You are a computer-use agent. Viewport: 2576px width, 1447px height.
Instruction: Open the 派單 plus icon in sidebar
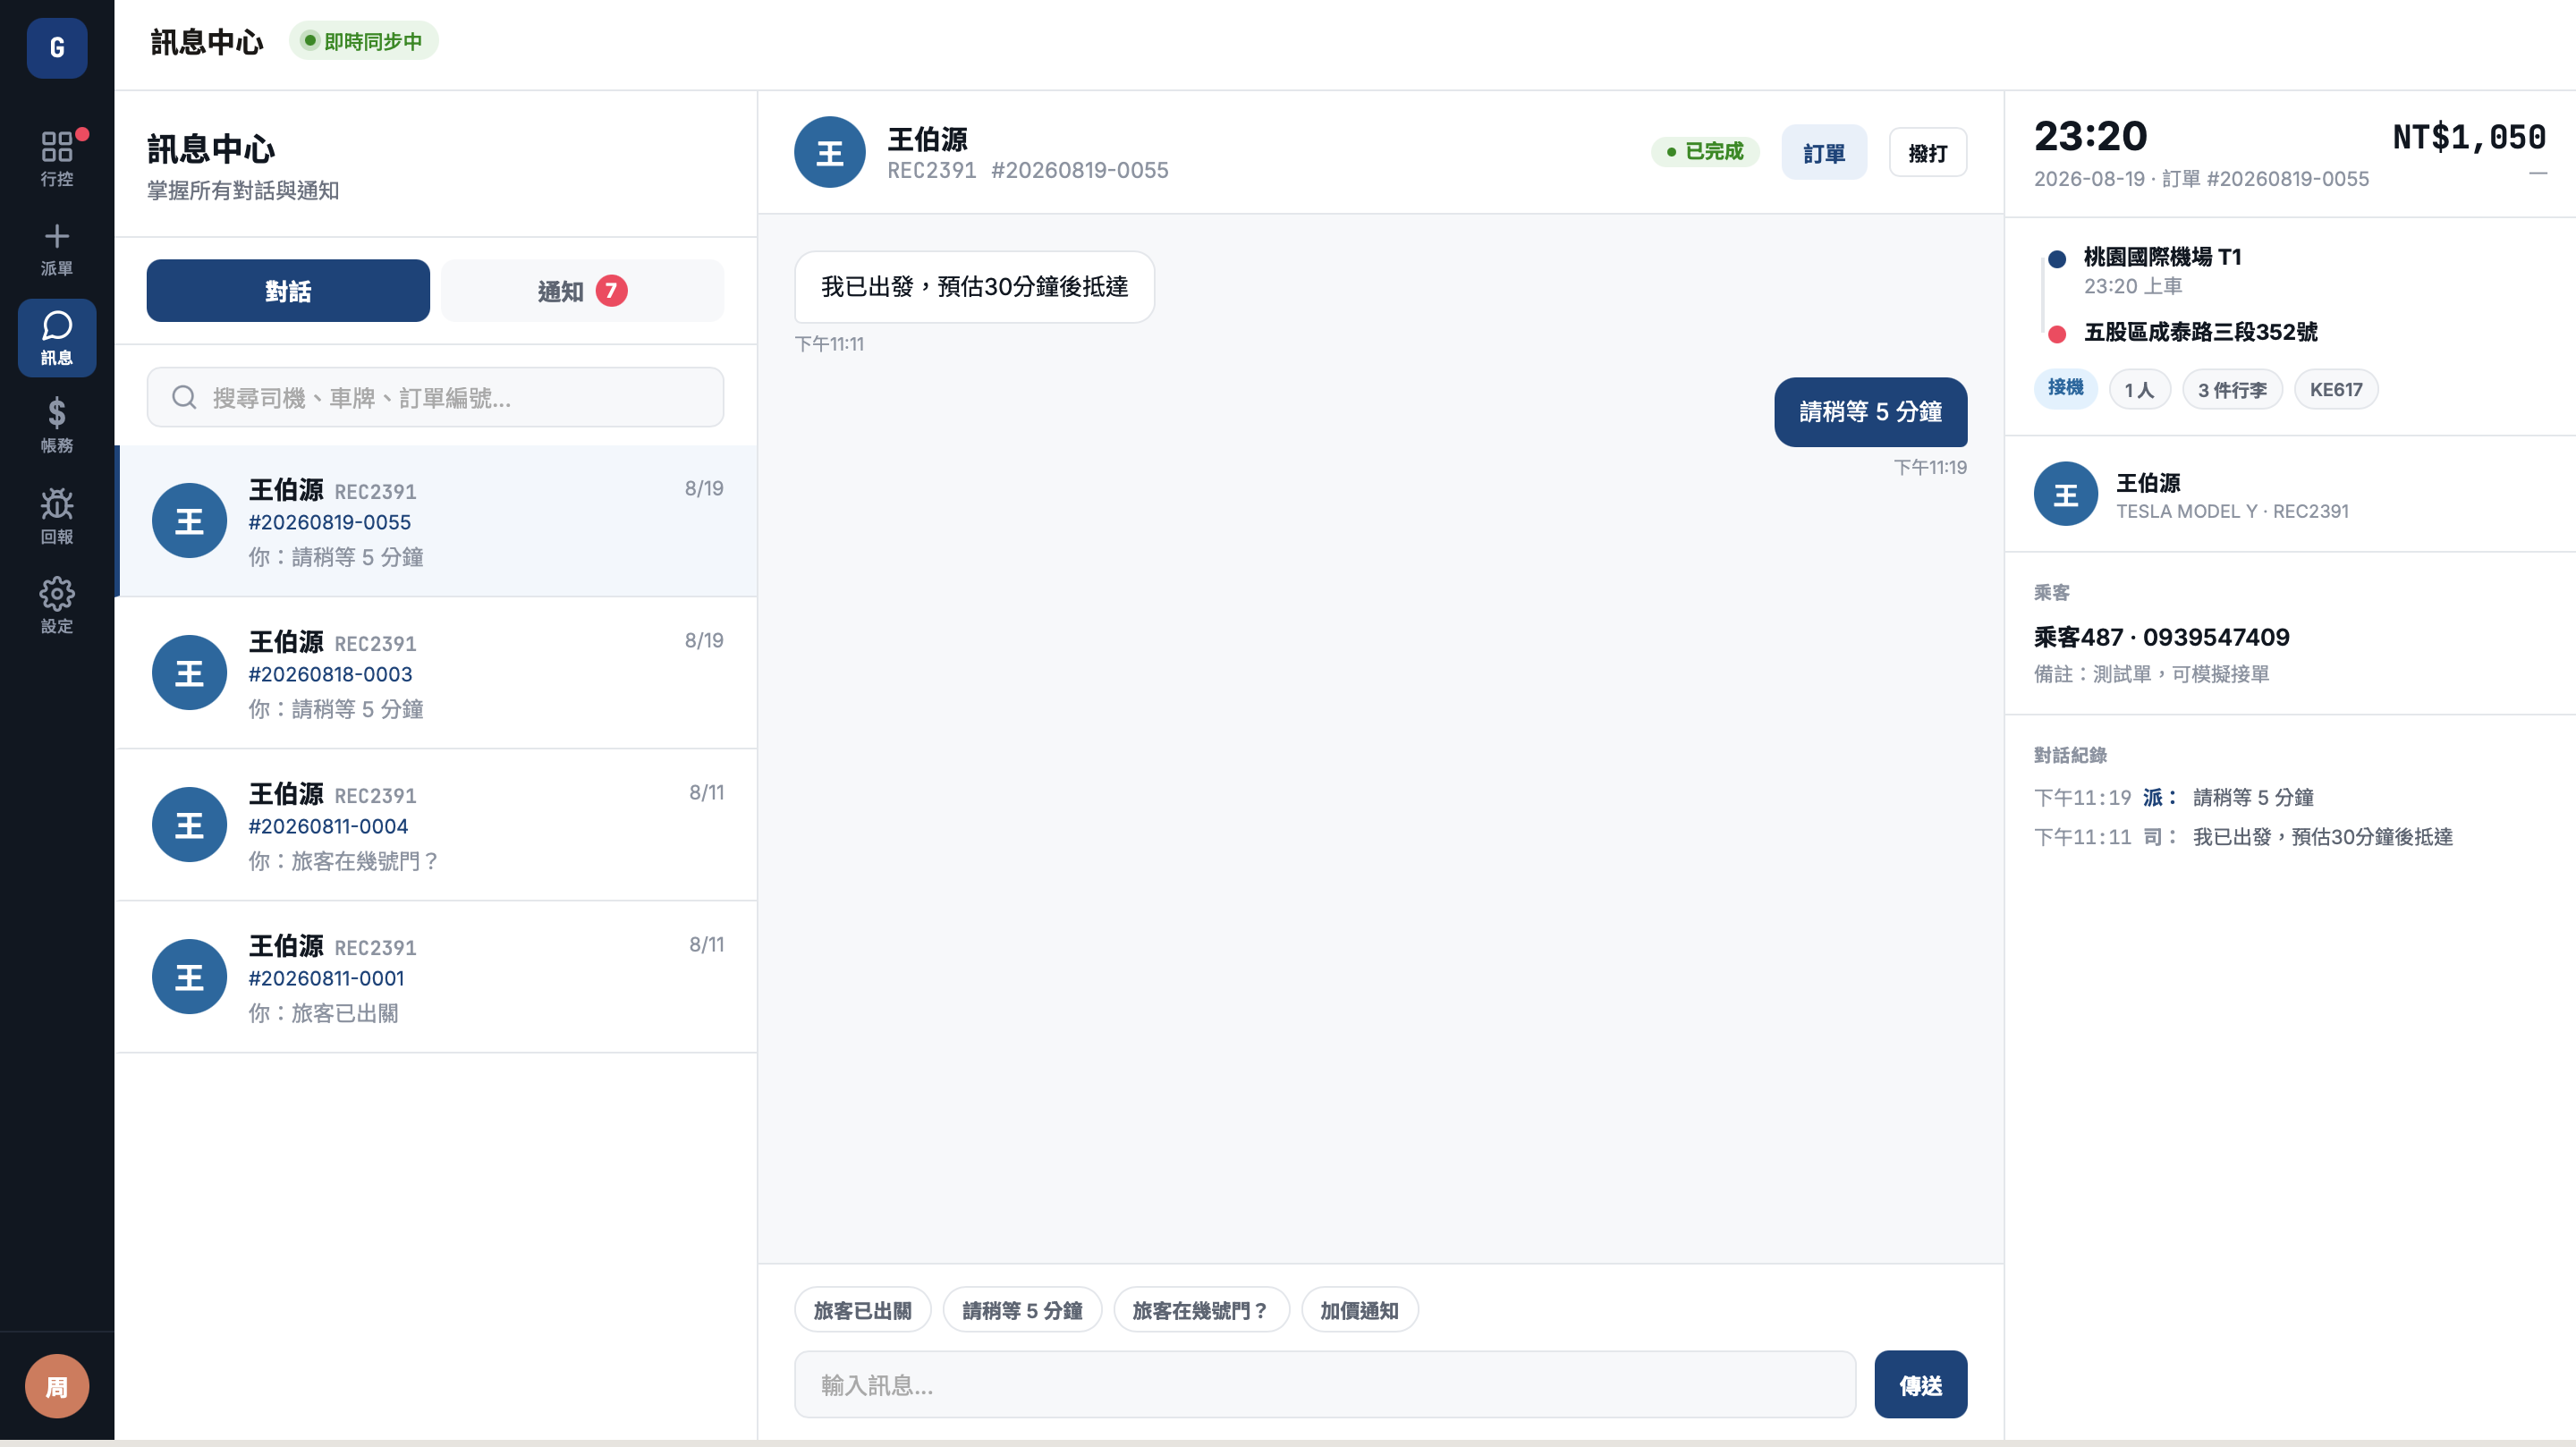[x=57, y=248]
